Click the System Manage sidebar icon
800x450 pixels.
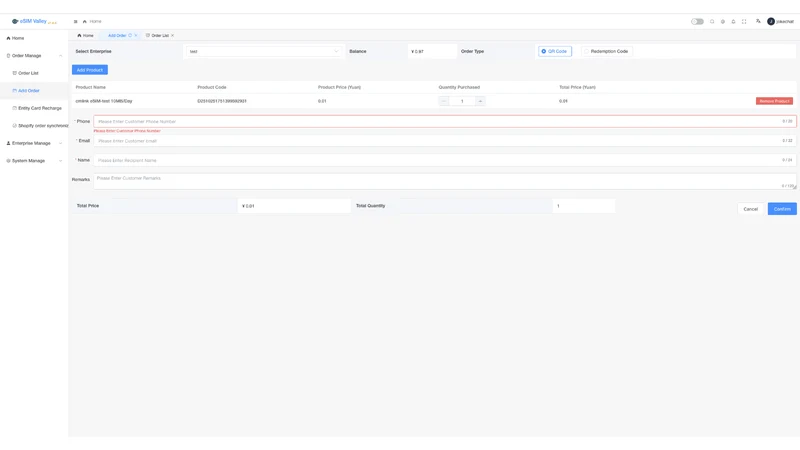pyautogui.click(x=8, y=161)
